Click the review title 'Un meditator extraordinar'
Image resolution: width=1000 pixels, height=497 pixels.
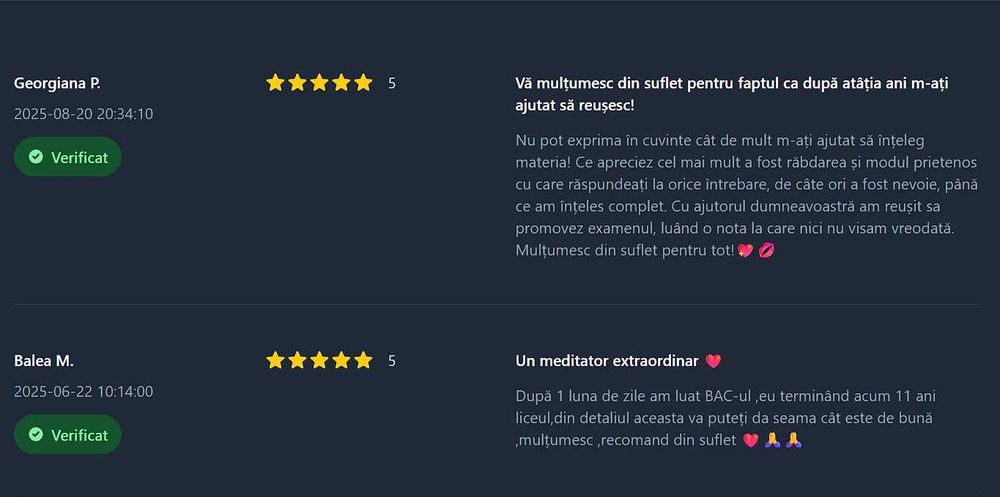[607, 361]
